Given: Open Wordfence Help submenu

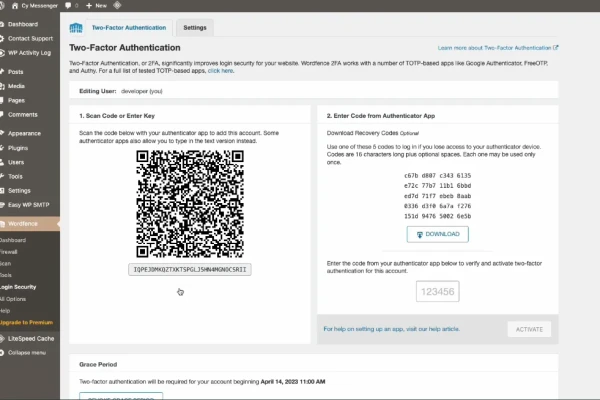Looking at the screenshot, I should [5, 310].
